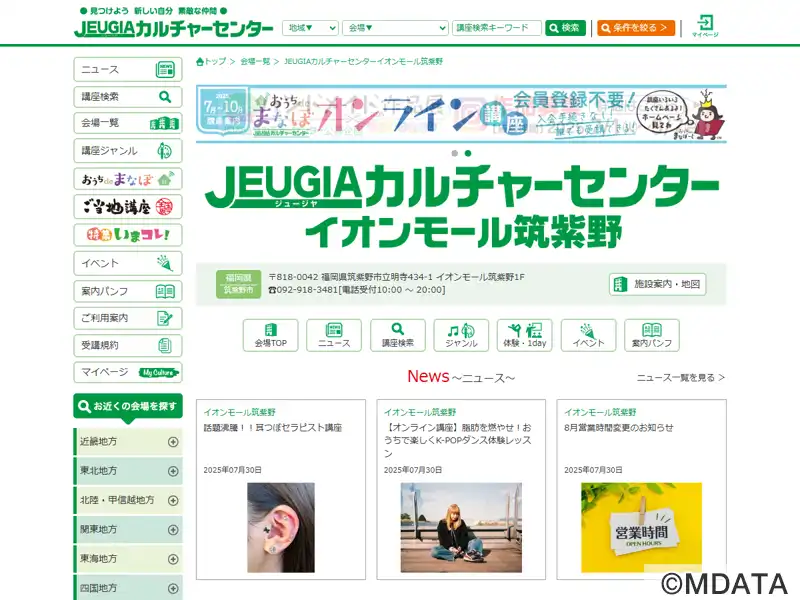Click the 特集いまコレ! sidebar banner
The height and width of the screenshot is (600, 800).
(x=128, y=235)
